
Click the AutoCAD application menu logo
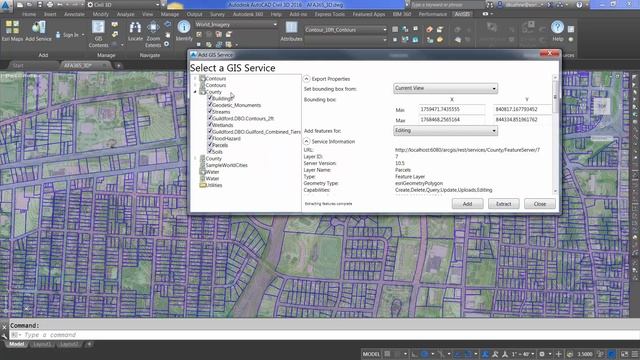[x=6, y=5]
